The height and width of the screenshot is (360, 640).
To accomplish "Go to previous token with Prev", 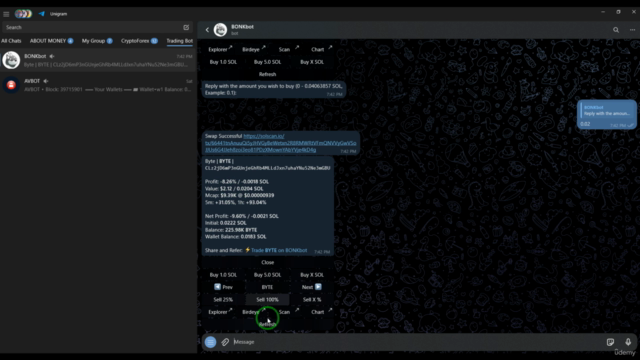I will [x=223, y=287].
